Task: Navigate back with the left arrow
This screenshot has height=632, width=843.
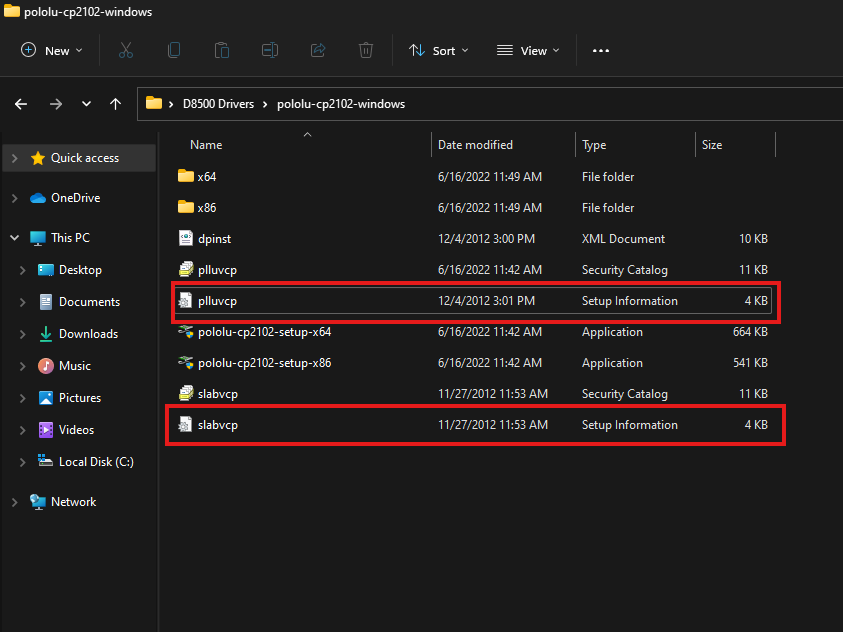Action: (22, 104)
